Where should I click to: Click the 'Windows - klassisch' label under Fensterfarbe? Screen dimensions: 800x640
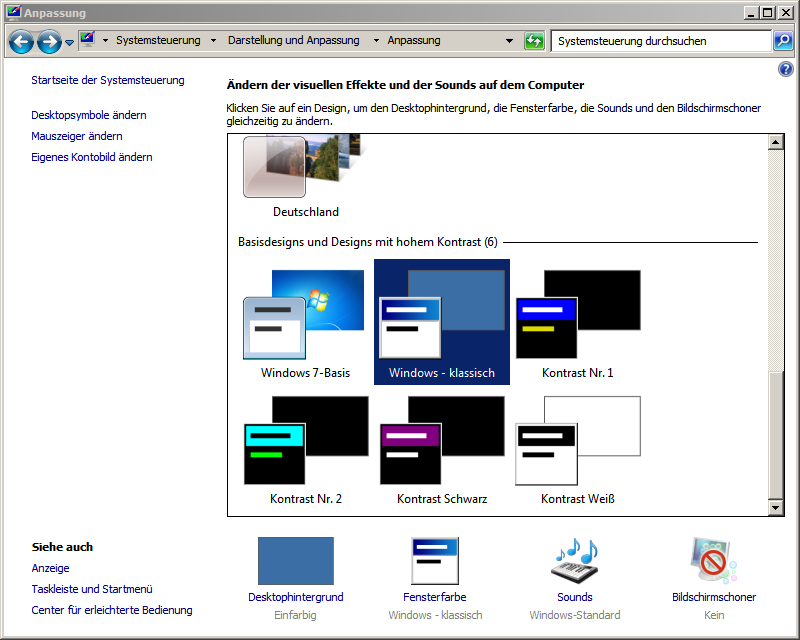(435, 615)
